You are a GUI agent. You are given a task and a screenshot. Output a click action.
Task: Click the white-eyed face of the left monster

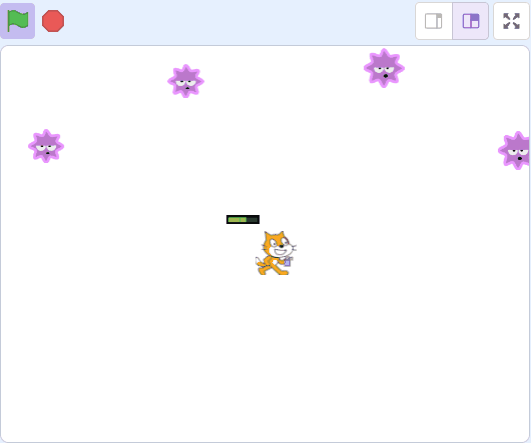(46, 149)
